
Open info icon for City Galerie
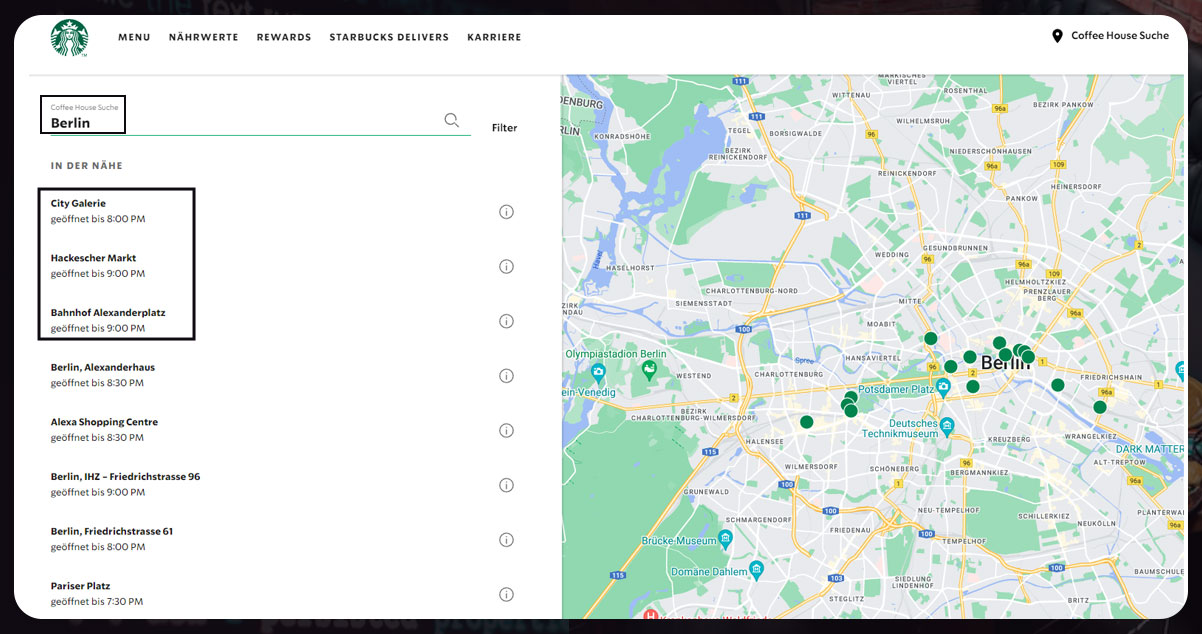pyautogui.click(x=506, y=212)
